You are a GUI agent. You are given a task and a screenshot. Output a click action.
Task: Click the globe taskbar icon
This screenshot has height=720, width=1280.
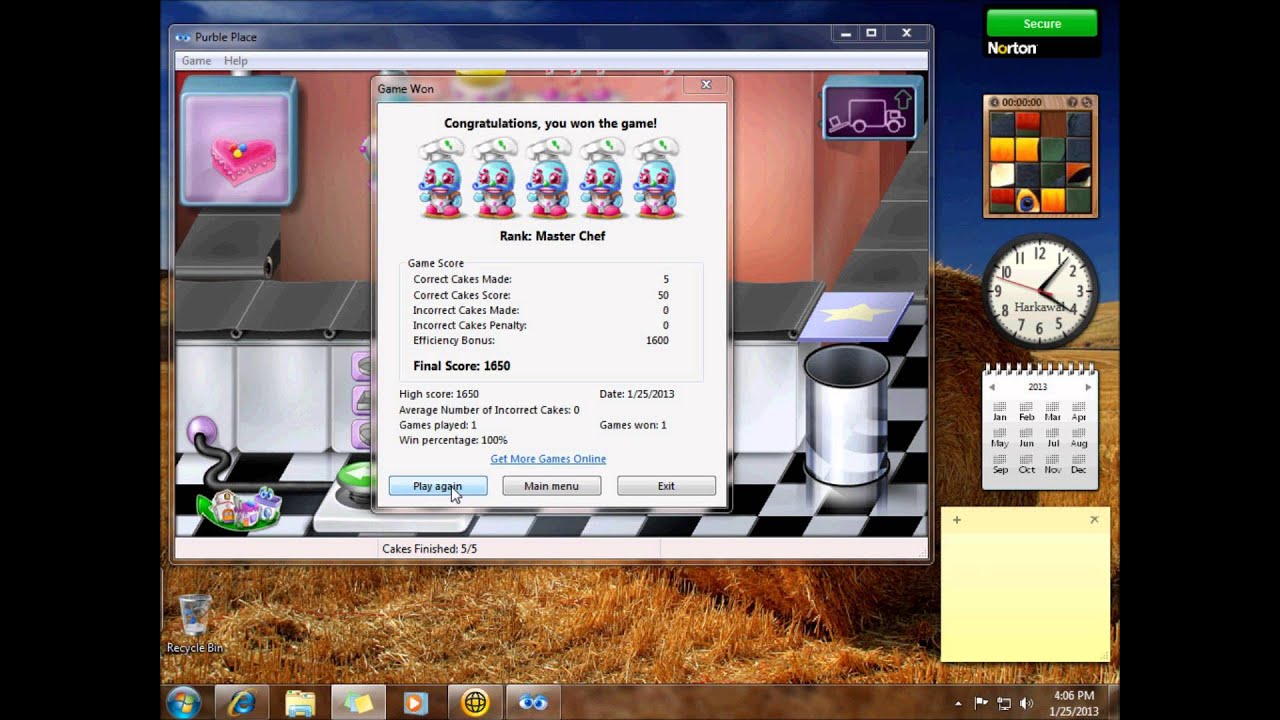click(x=475, y=703)
